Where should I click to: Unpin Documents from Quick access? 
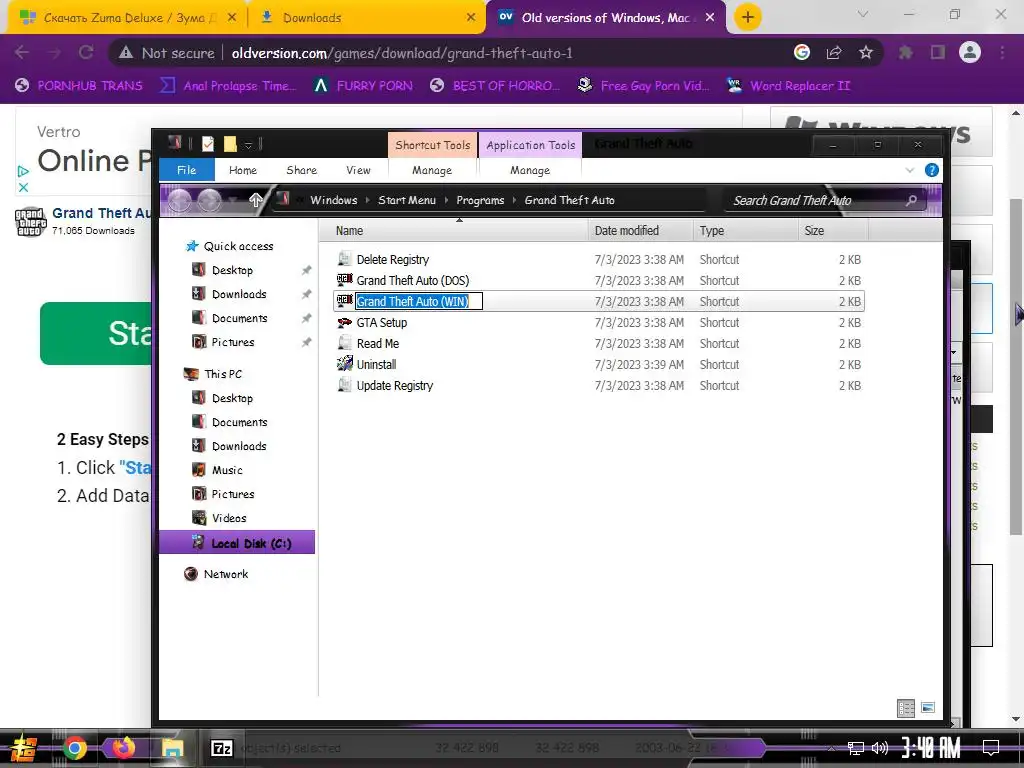306,319
